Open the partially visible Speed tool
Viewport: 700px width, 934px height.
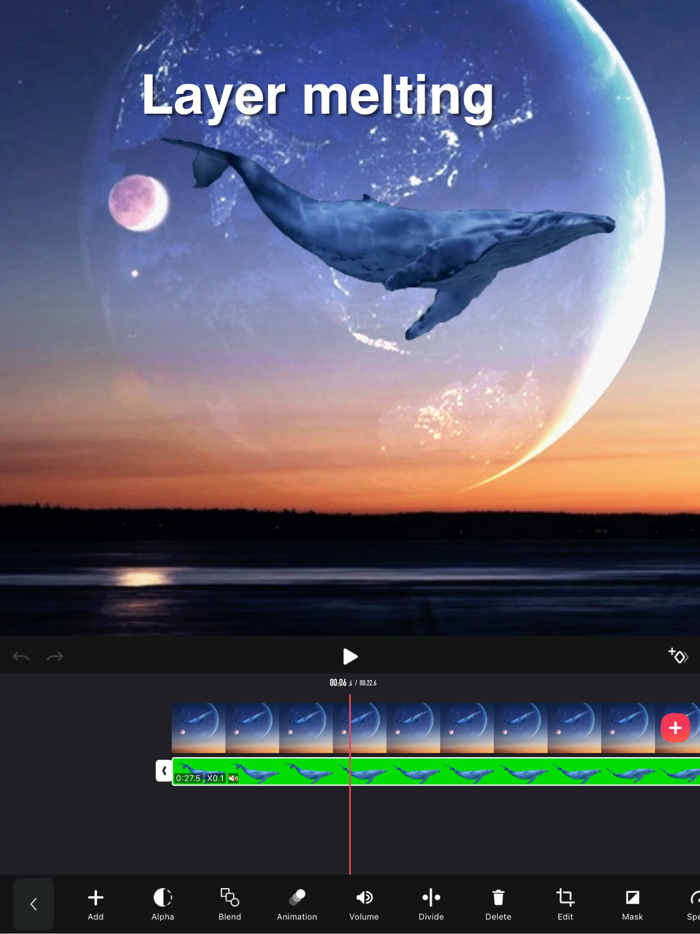tap(692, 904)
